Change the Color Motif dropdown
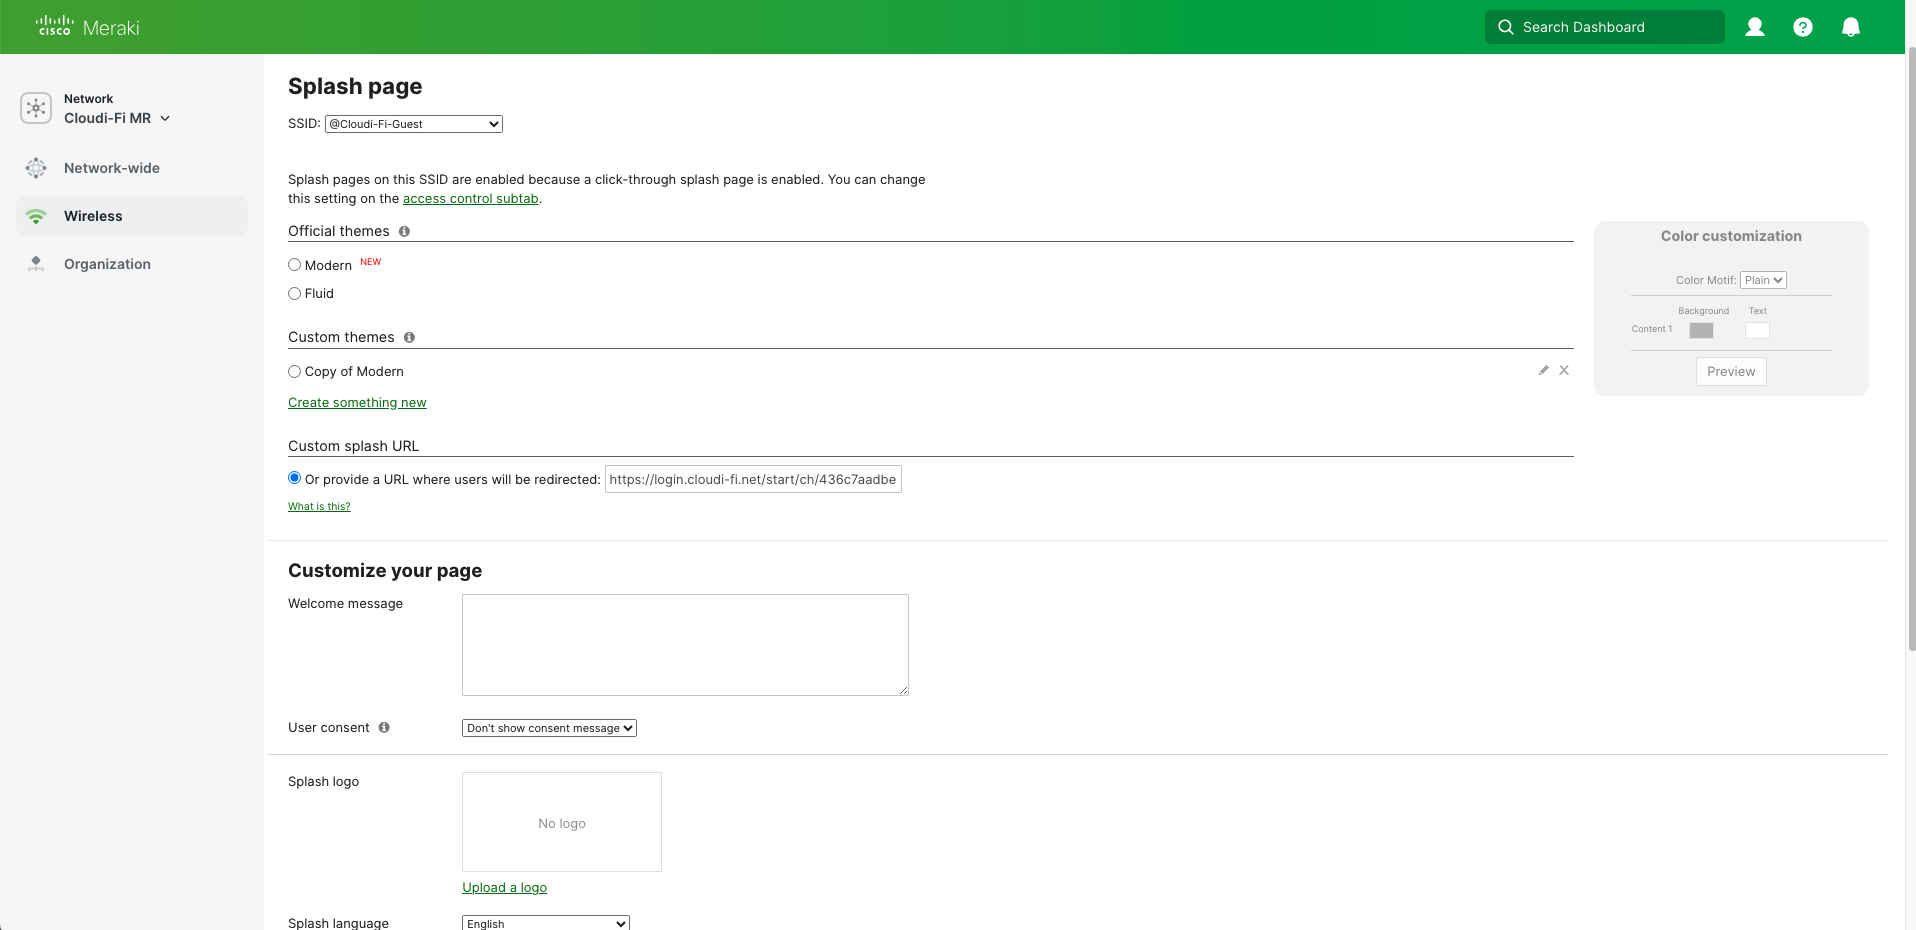1916x930 pixels. pos(1763,280)
